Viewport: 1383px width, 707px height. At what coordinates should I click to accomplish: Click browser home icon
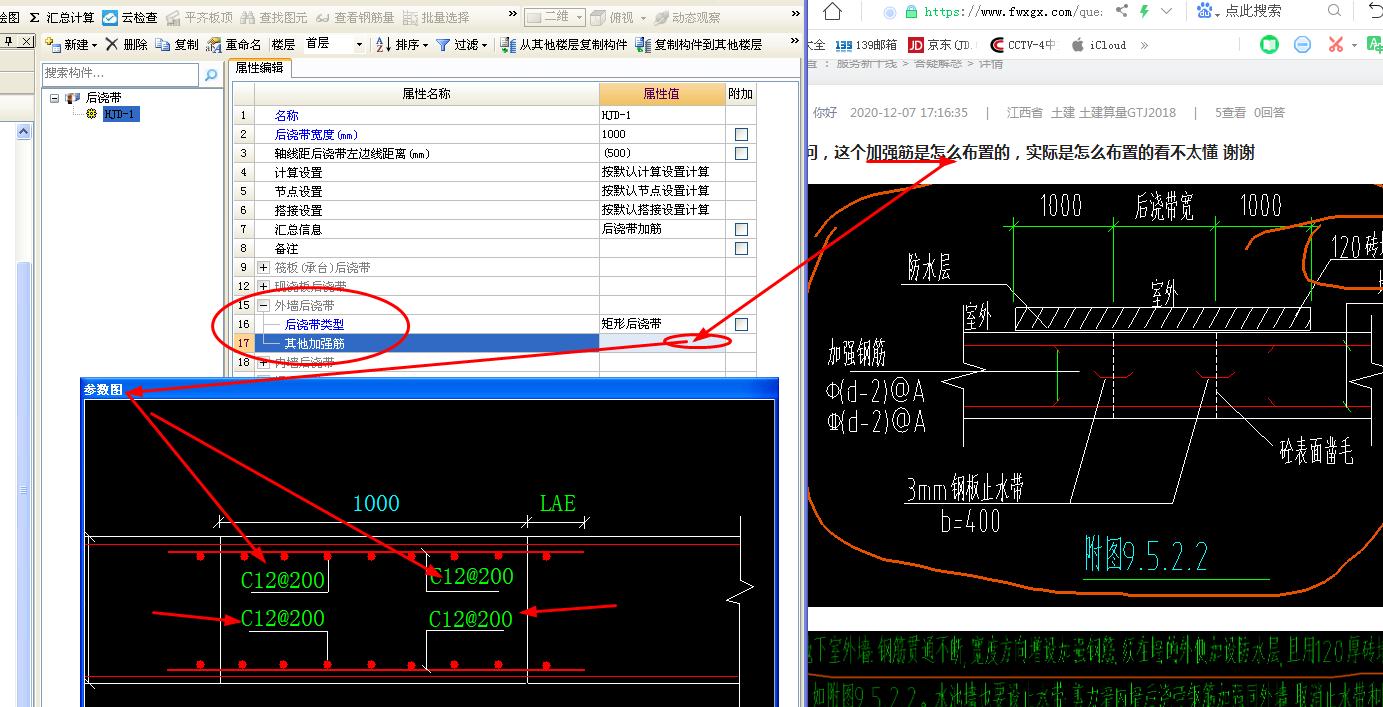(832, 11)
